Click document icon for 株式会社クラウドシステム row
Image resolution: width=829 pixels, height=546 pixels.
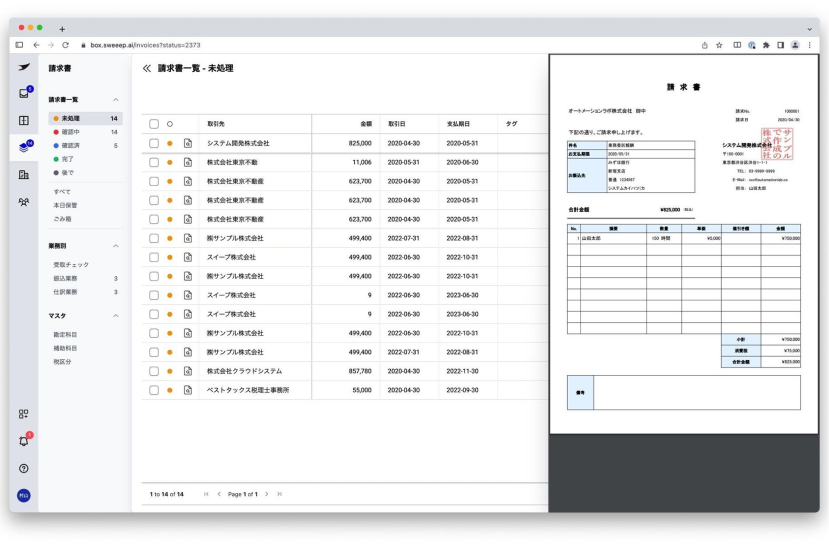click(x=187, y=371)
